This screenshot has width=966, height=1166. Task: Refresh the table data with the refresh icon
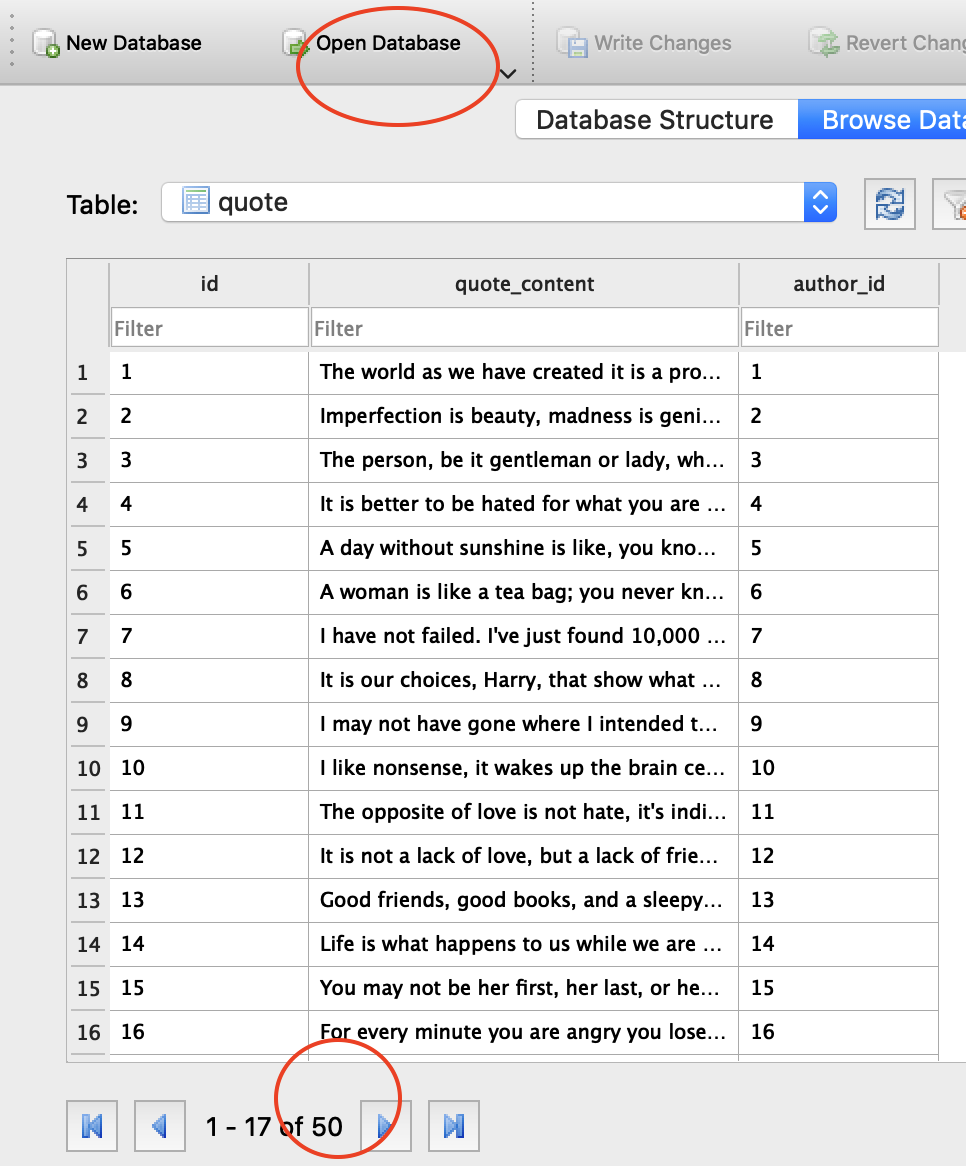coord(890,204)
